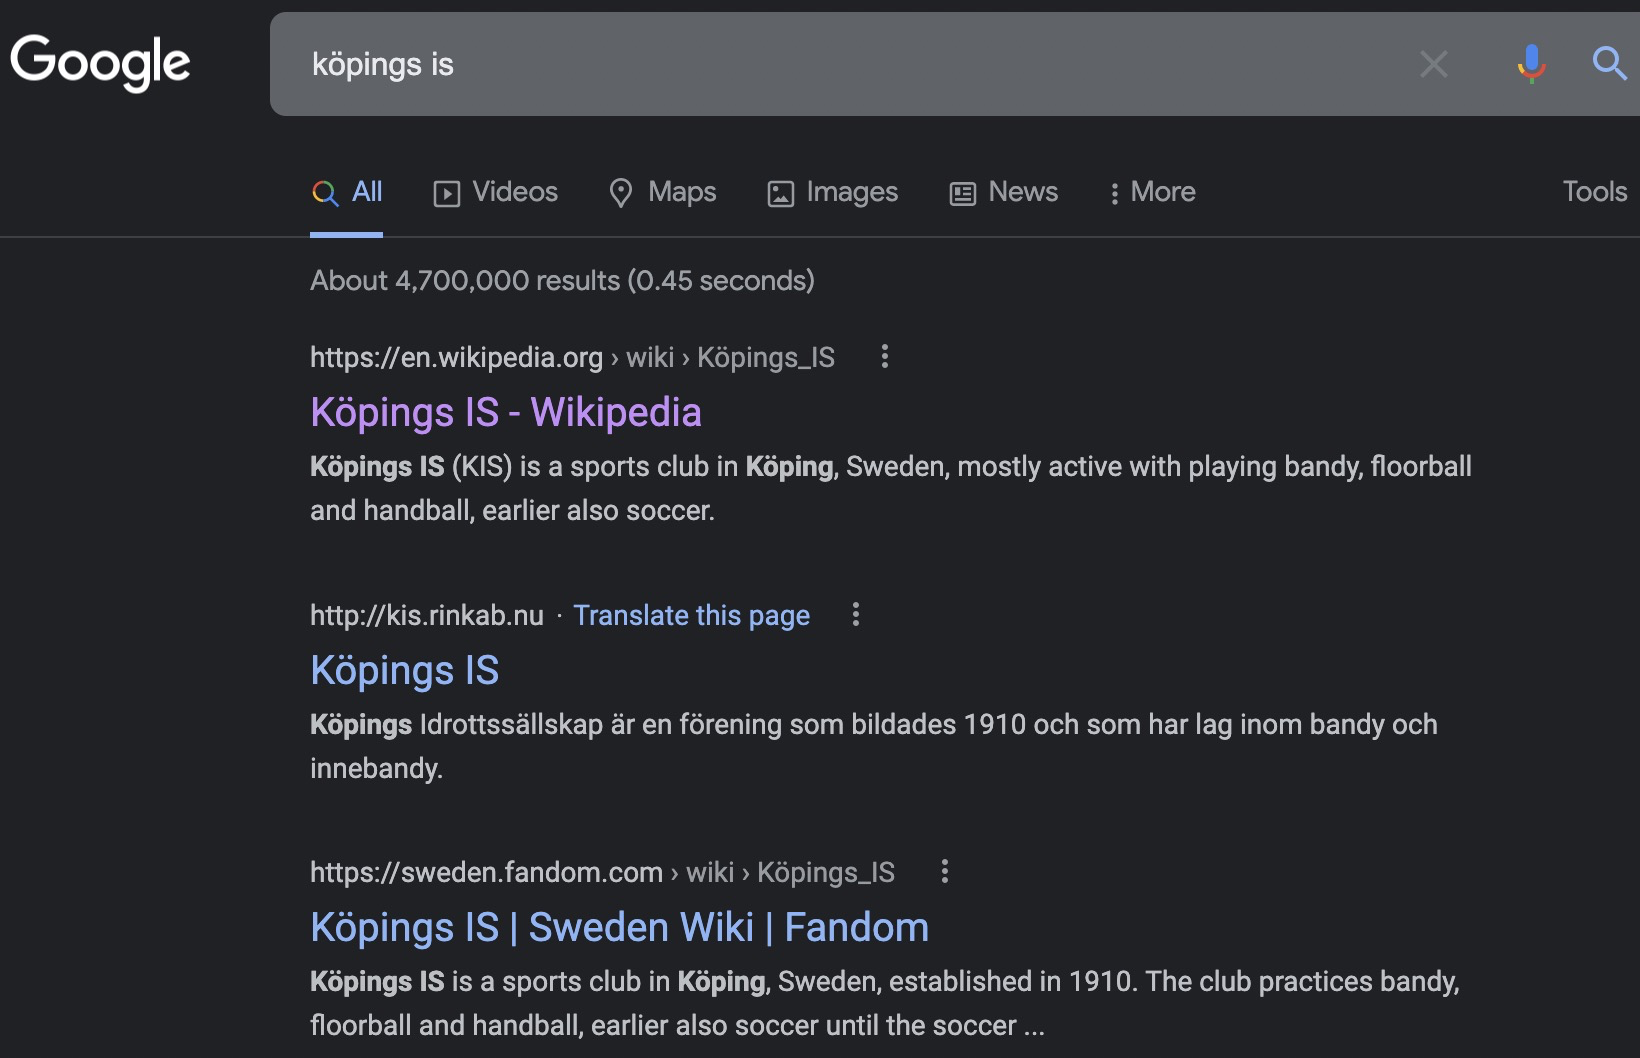Switch to the News tab
Viewport: 1640px width, 1058px height.
[x=1004, y=192]
